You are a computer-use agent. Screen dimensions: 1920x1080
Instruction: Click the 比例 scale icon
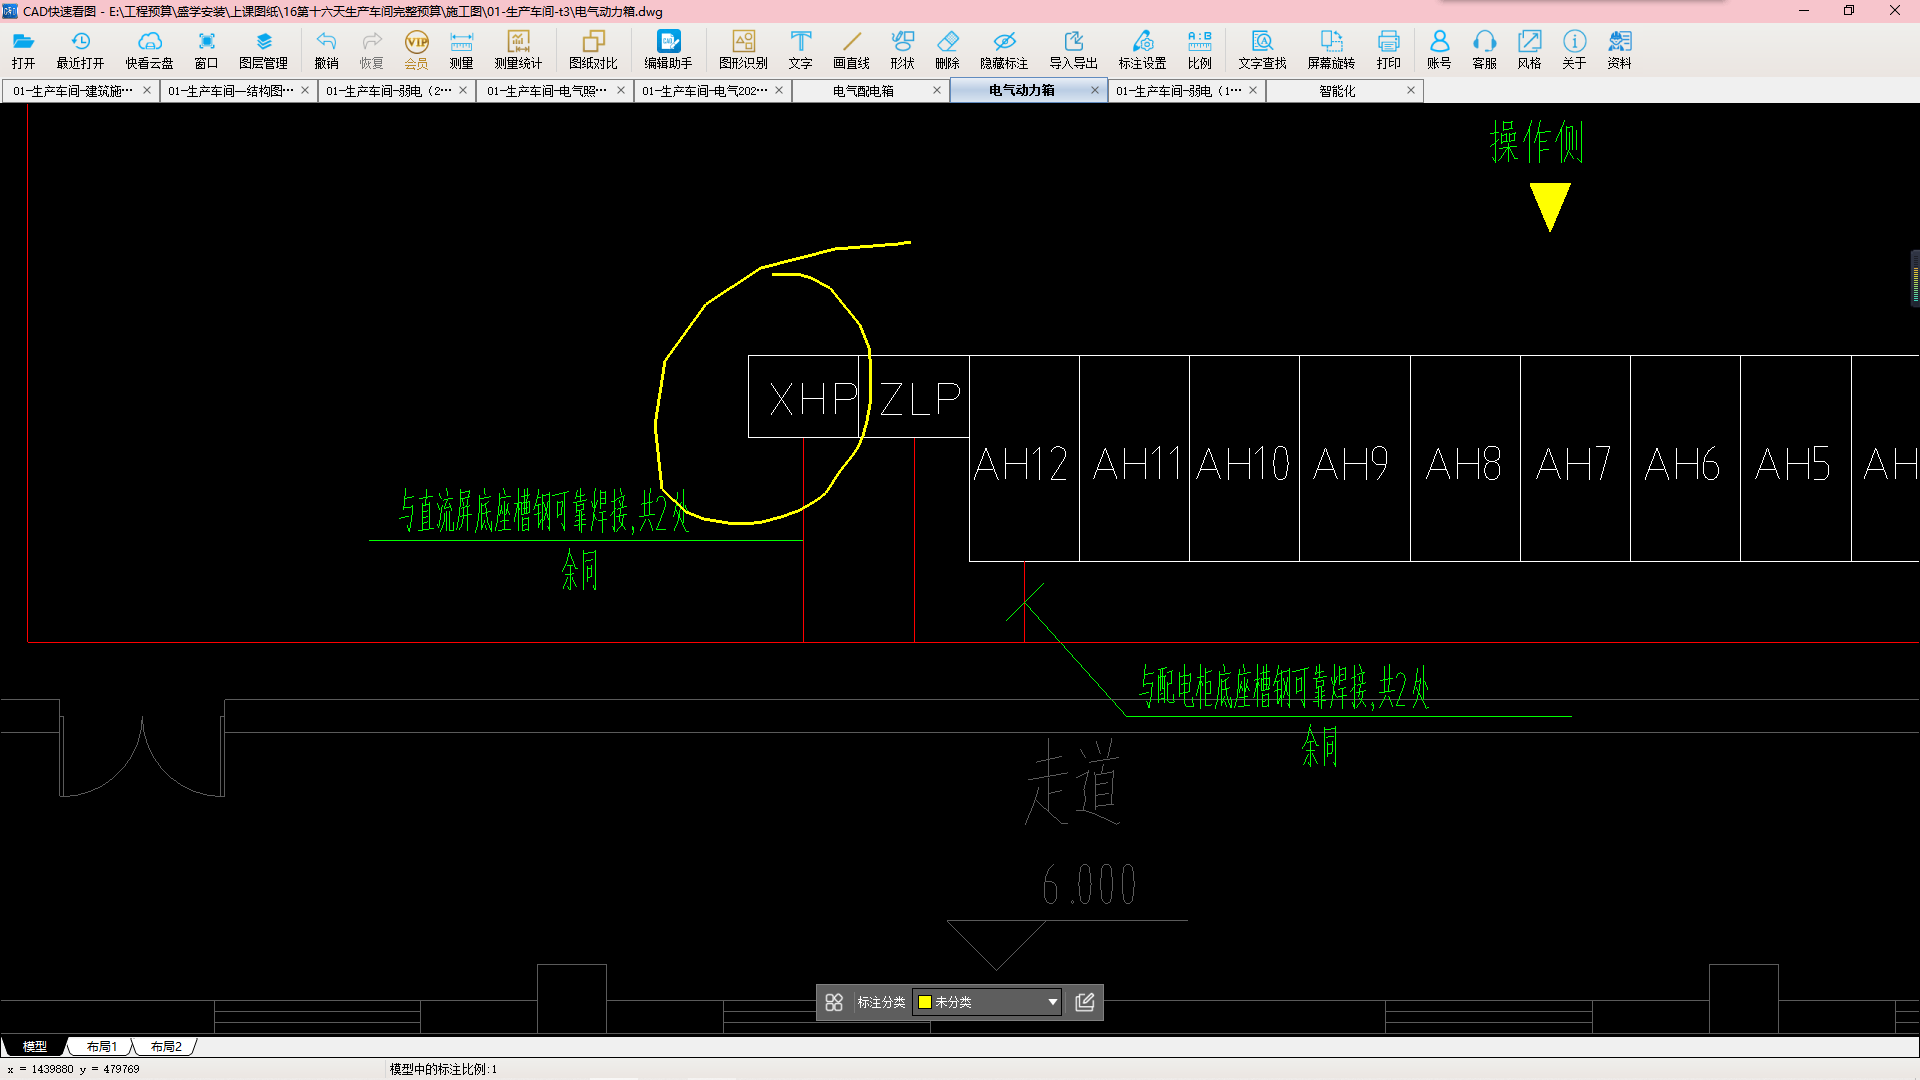tap(1199, 49)
